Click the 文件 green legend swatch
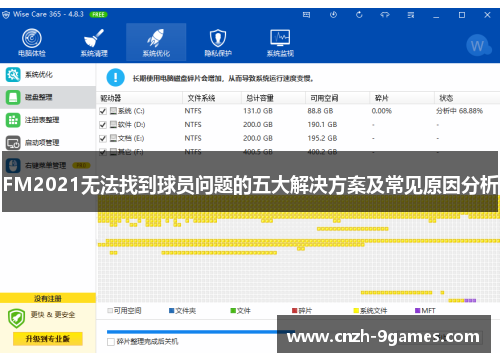The width and height of the screenshot is (500, 362). pos(233,311)
